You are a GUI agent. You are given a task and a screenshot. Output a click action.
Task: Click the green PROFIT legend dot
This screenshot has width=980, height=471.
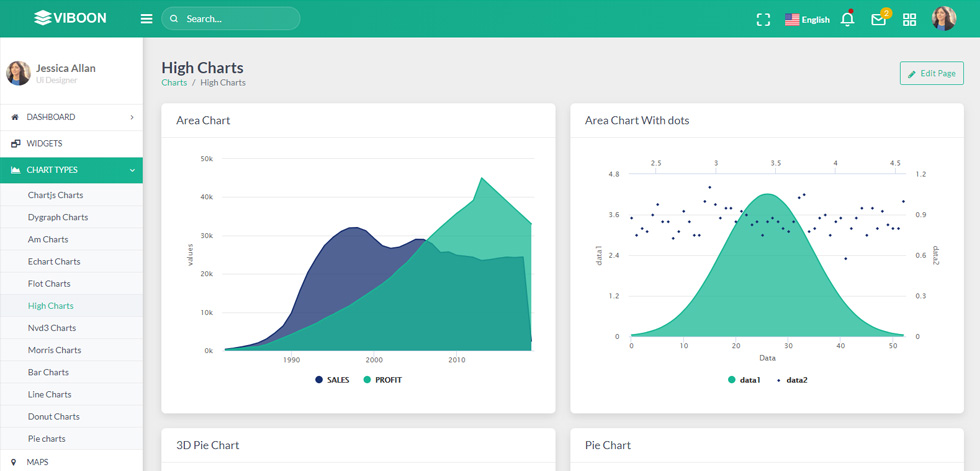367,380
